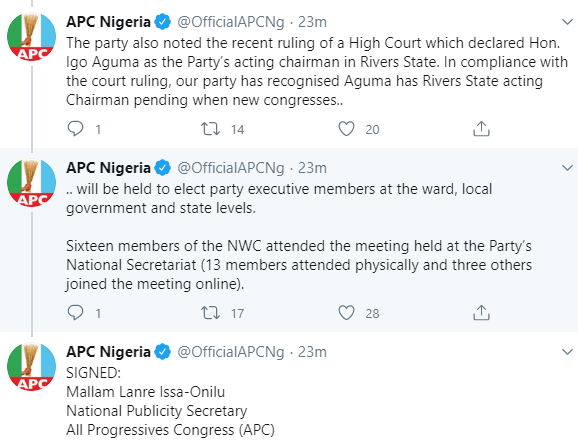578x446 pixels.
Task: Retweet the NWC meeting attendance tweet
Action: 210,313
